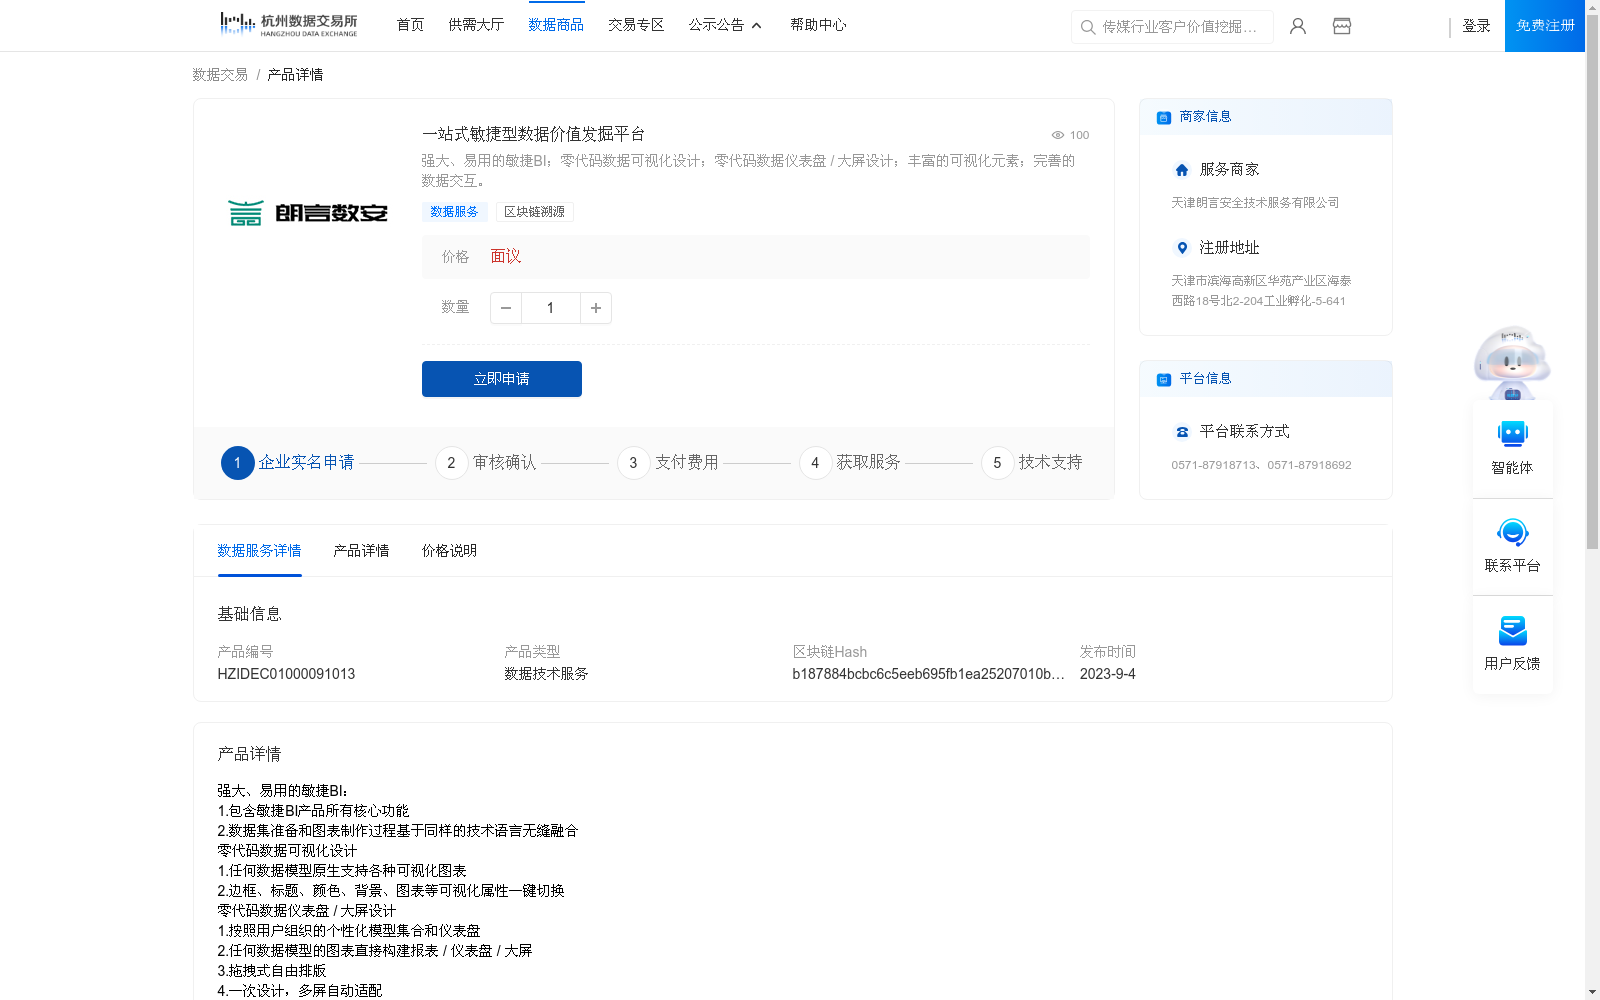Image resolution: width=1600 pixels, height=1000 pixels.
Task: Click 产品详情 breadcrumb text
Action: (x=295, y=75)
